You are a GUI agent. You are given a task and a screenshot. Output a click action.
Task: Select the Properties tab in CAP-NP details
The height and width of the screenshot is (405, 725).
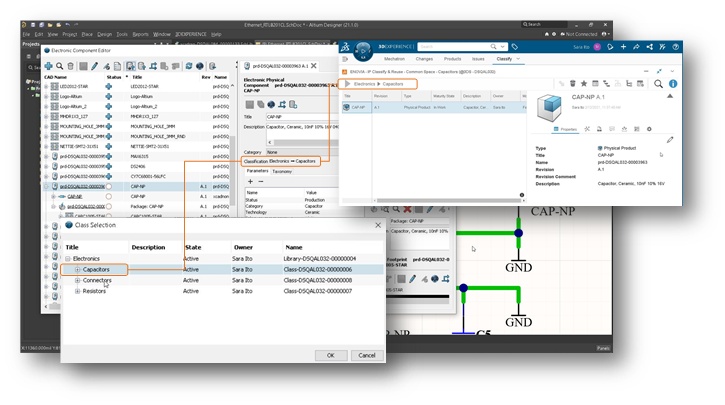click(x=565, y=129)
